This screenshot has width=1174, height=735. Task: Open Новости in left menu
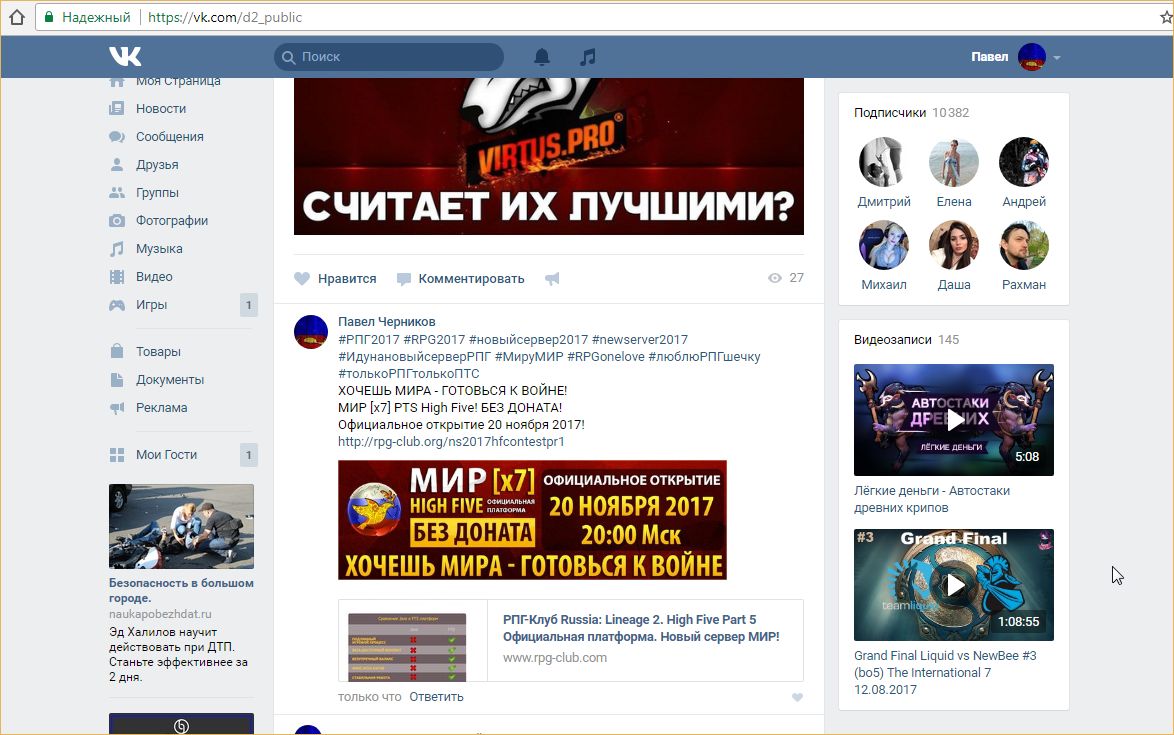161,109
